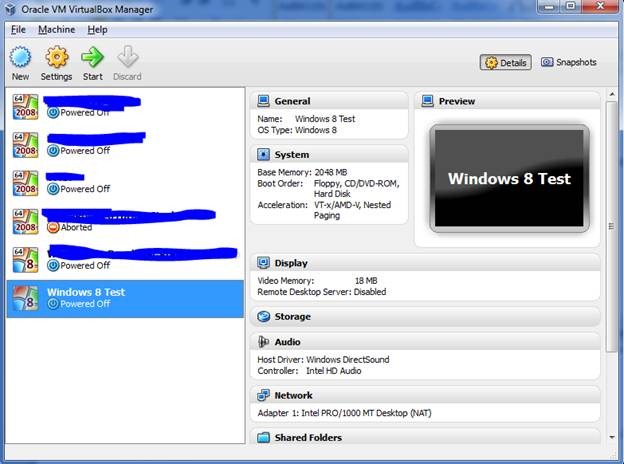The image size is (624, 464).
Task: Click the VirtualBox title bar app icon
Action: coord(11,8)
